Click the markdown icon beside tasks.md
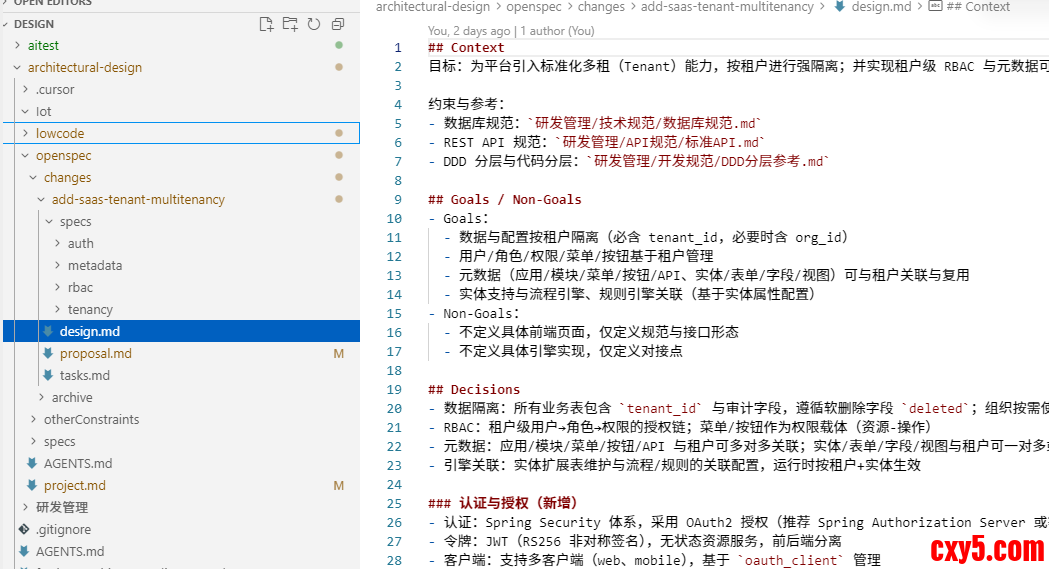1049x569 pixels. tap(48, 375)
